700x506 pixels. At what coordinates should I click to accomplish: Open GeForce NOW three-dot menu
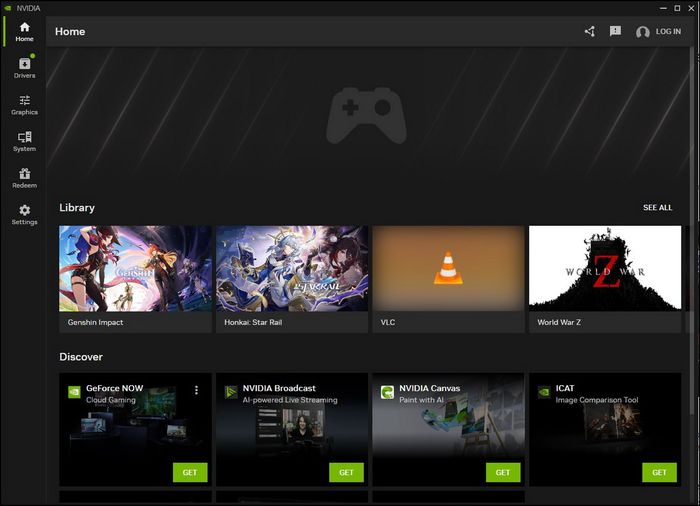[x=196, y=390]
